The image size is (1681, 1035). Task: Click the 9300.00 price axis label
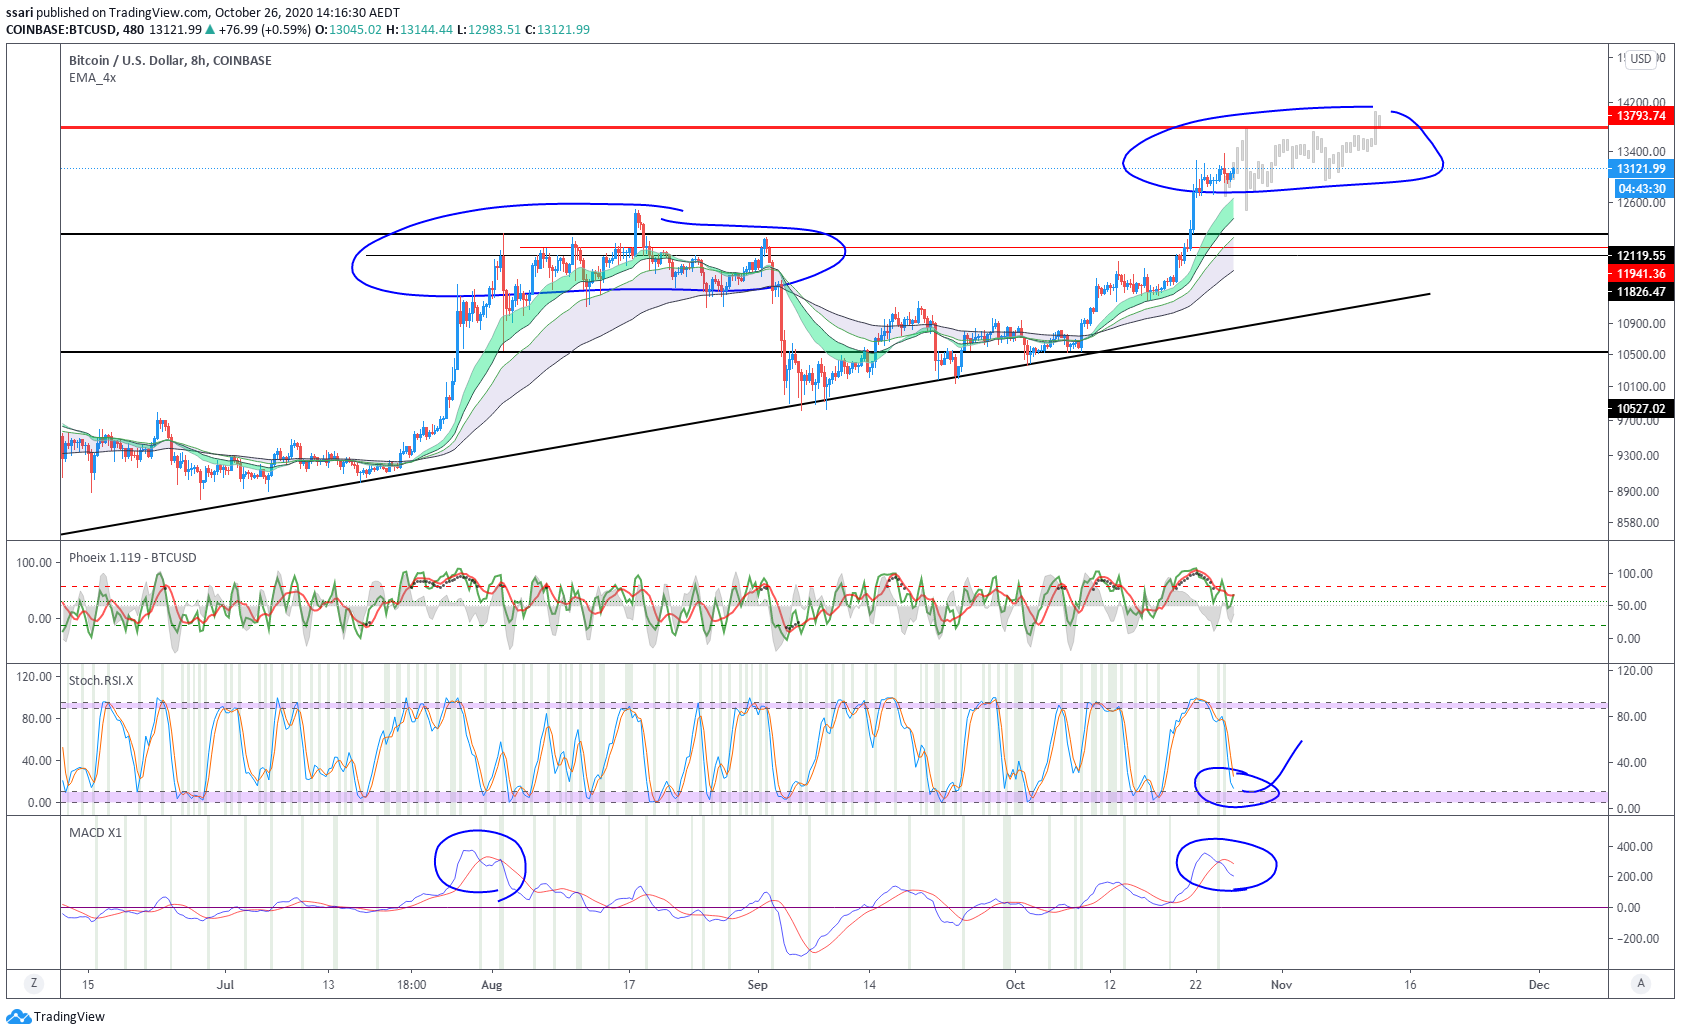1638,456
